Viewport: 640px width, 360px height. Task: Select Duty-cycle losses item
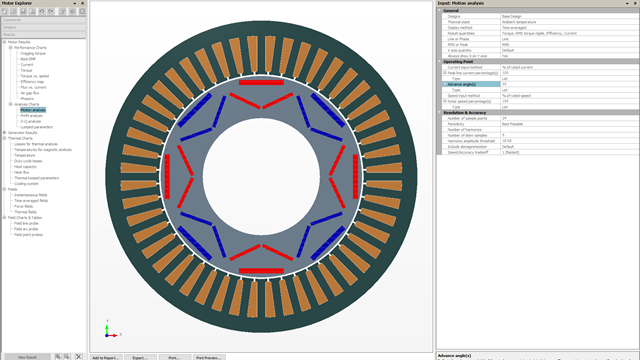click(x=28, y=161)
